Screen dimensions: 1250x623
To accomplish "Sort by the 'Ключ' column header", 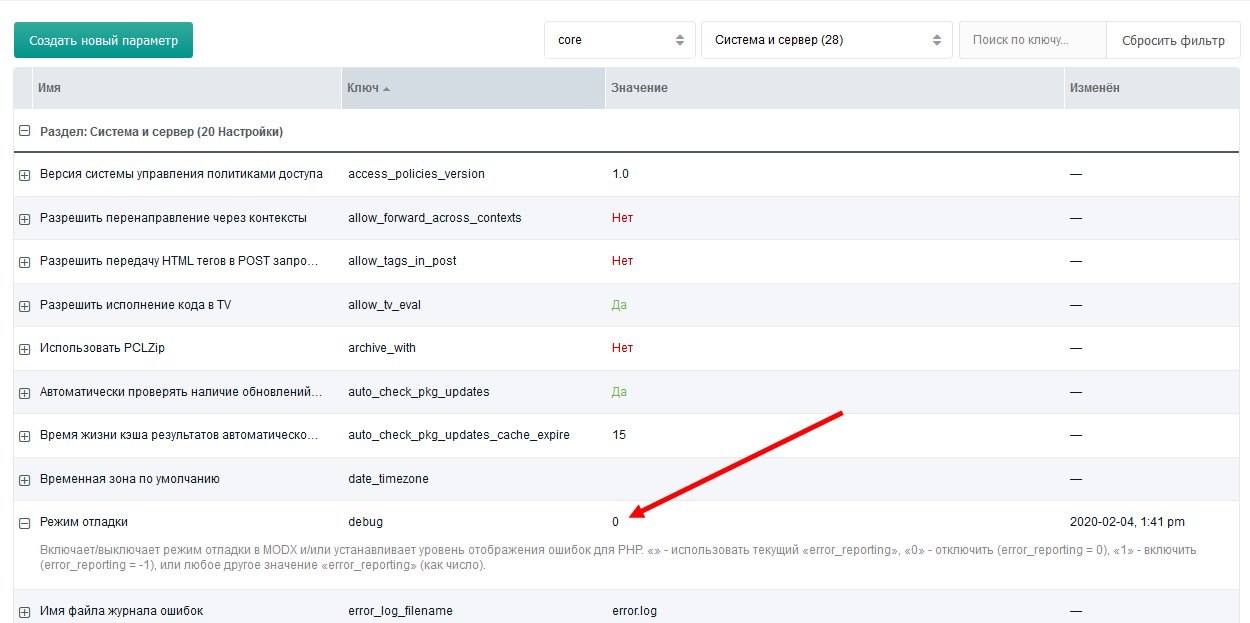I will tap(473, 88).
